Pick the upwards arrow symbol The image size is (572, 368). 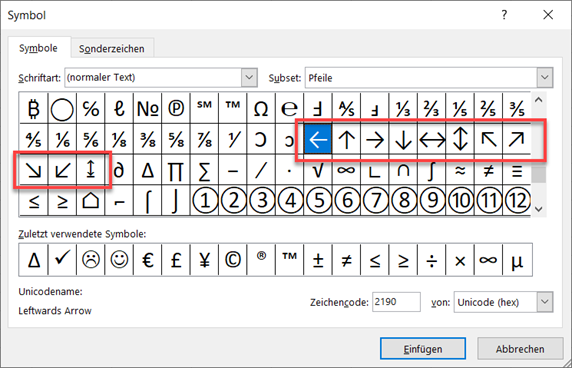click(x=347, y=139)
